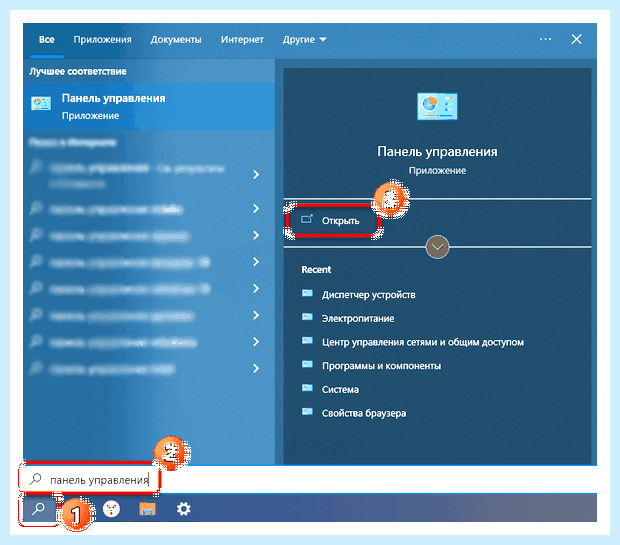Expand more actions with the round chevron button

(x=437, y=247)
